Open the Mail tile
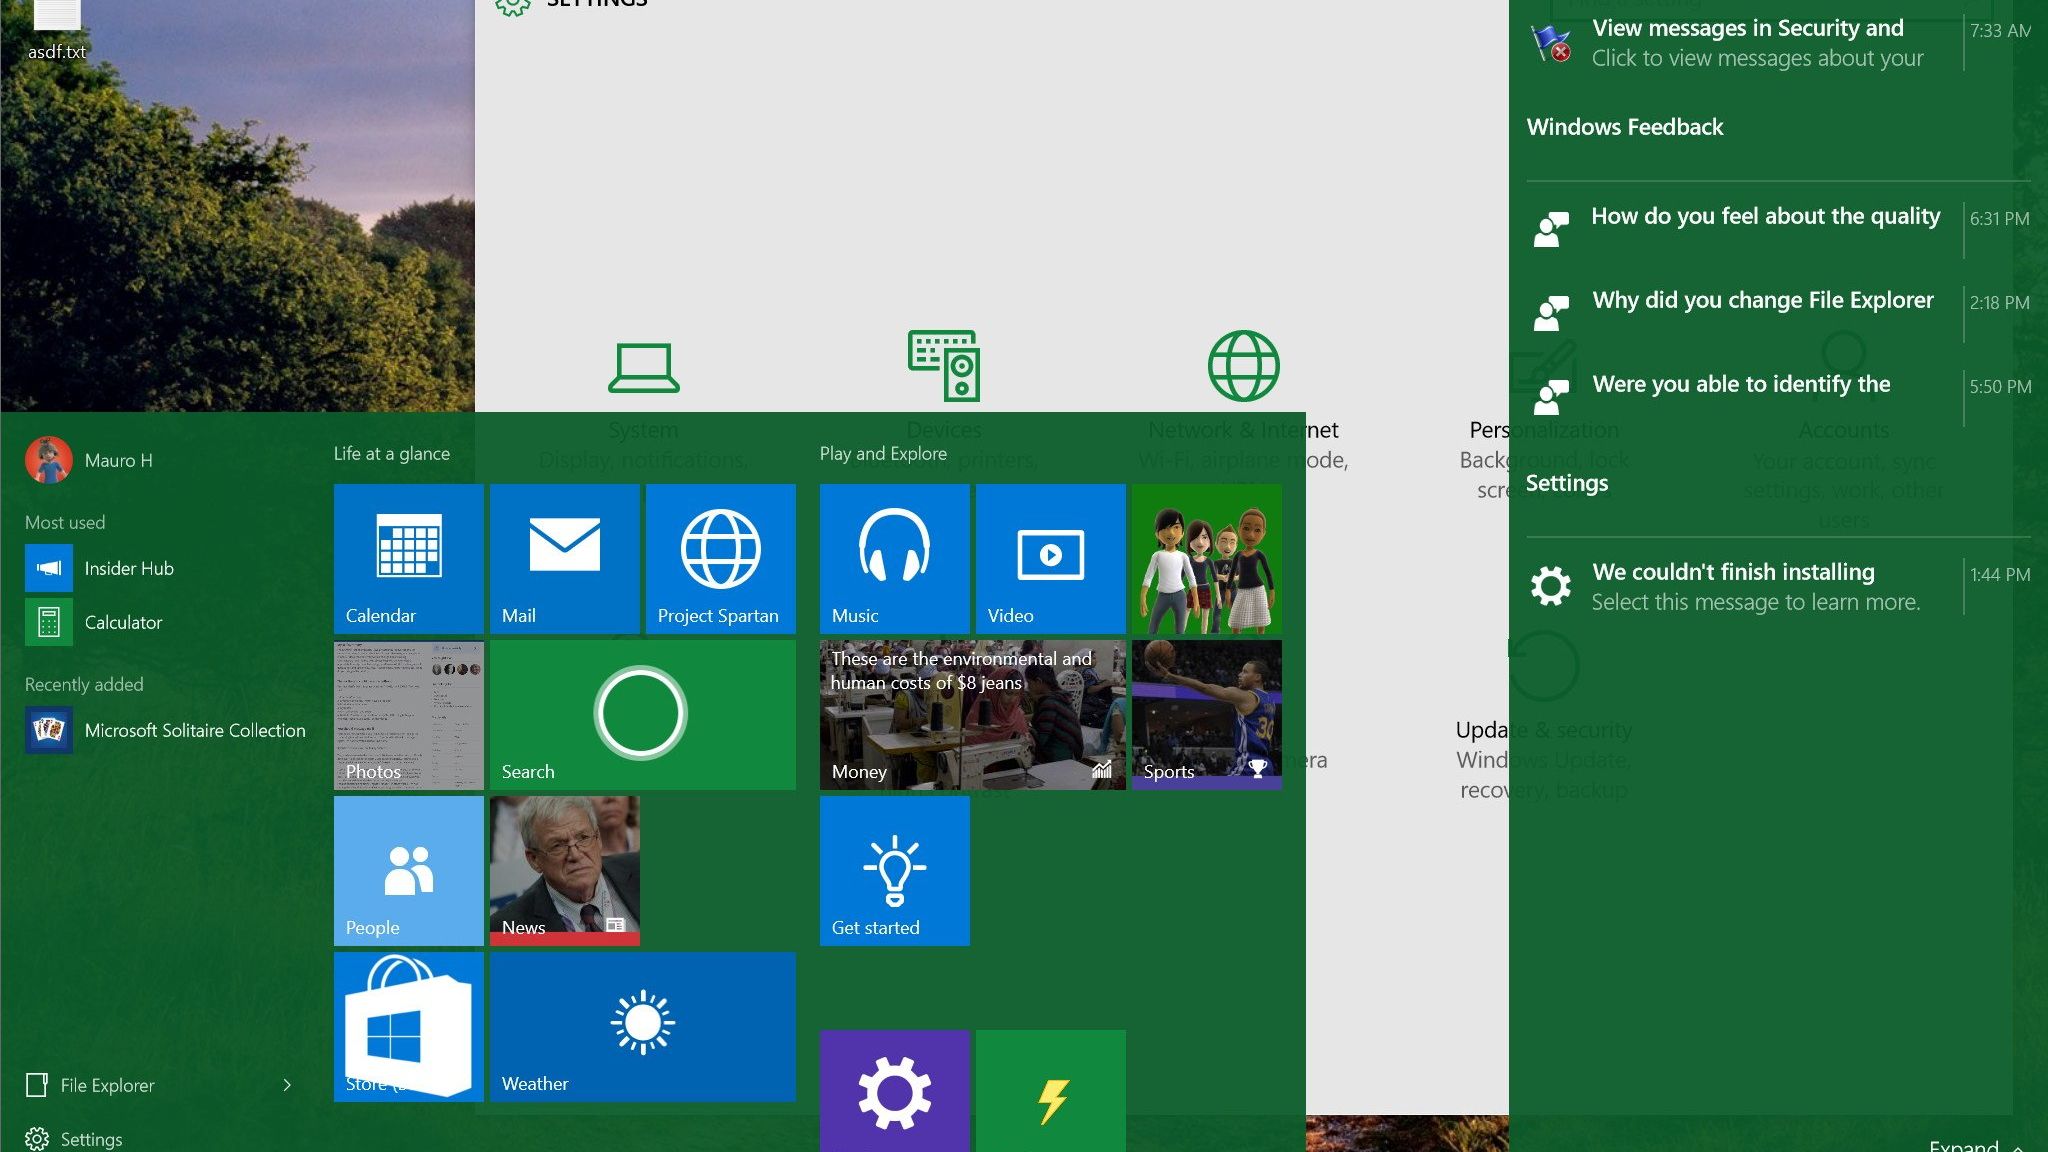2048x1152 pixels. 564,558
